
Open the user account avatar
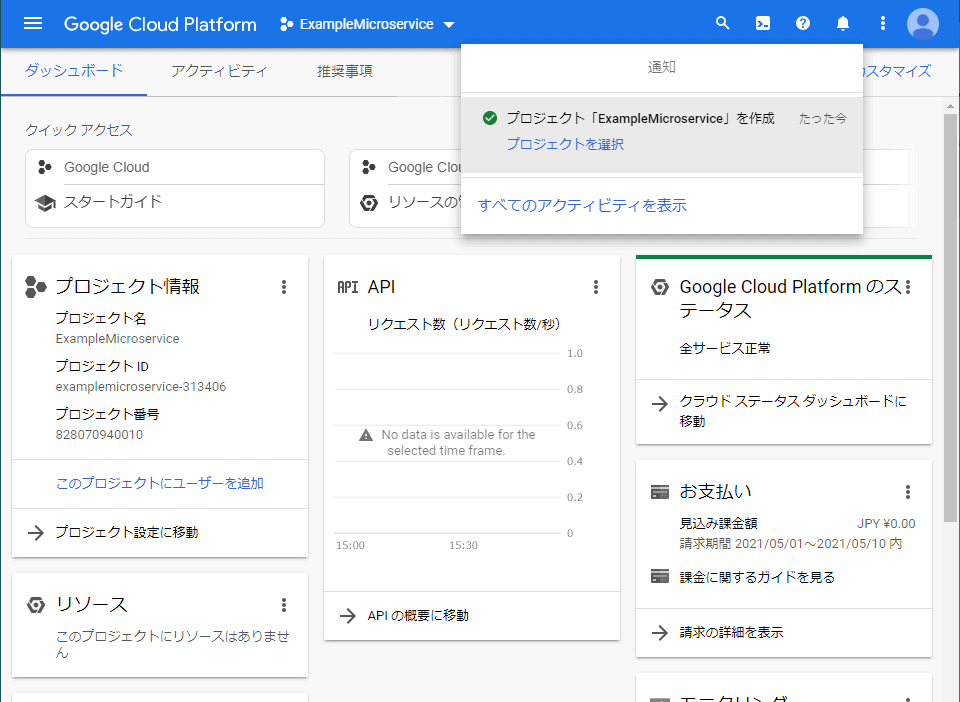[922, 24]
